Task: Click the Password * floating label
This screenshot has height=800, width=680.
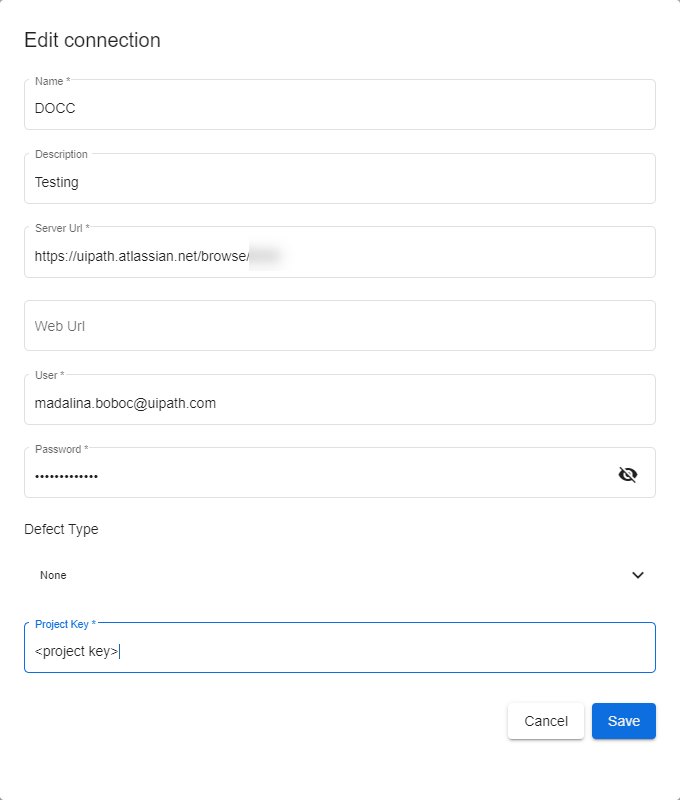Action: click(x=61, y=449)
